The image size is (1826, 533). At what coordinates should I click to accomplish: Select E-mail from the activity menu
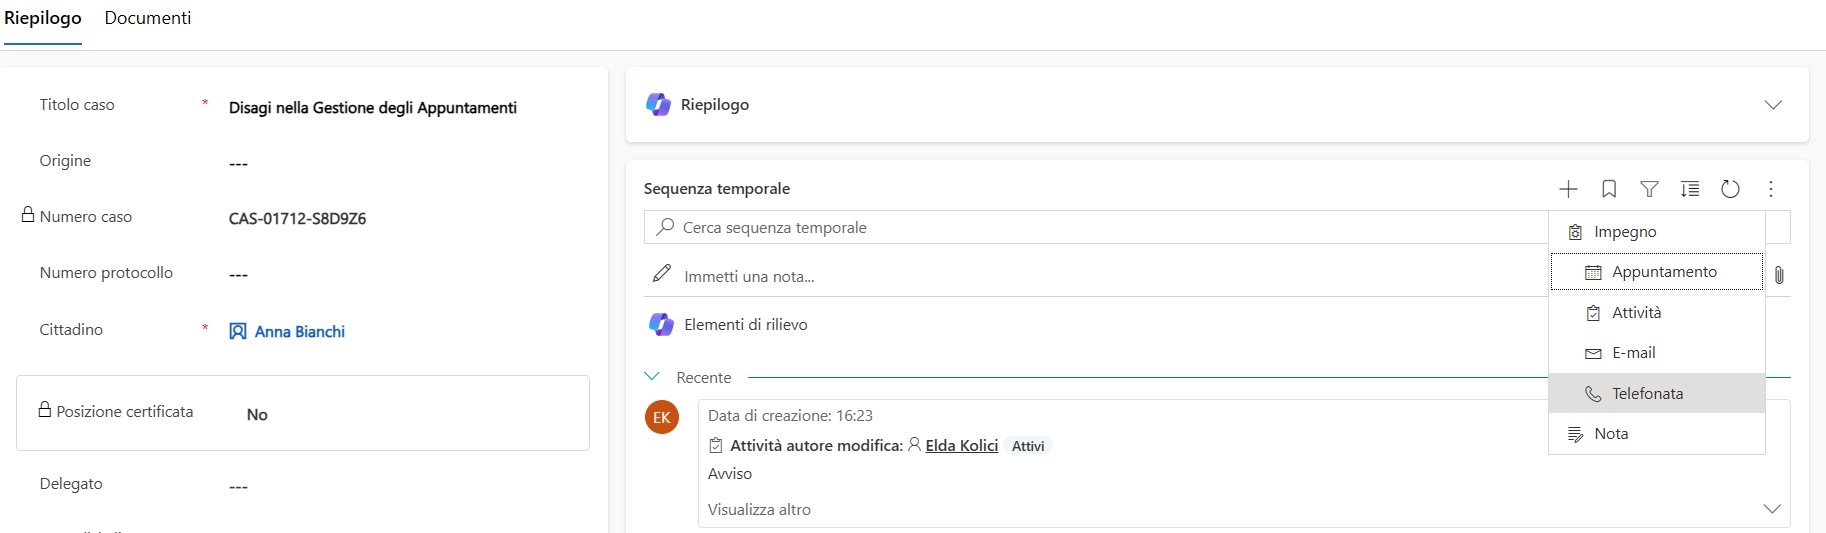(1633, 353)
